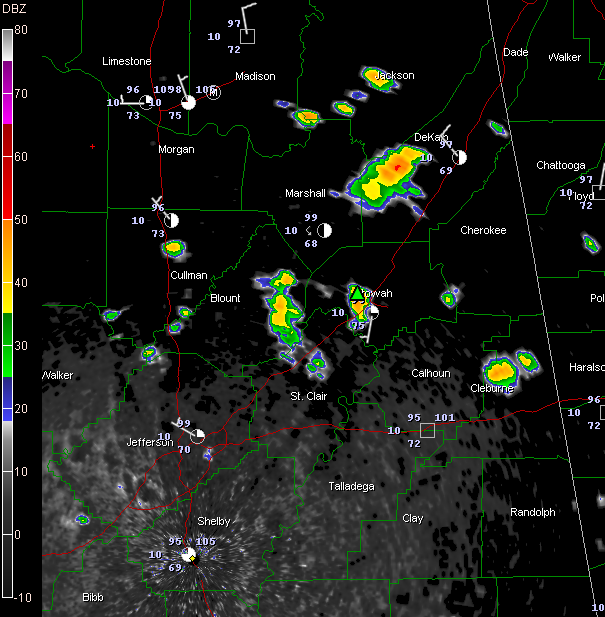
Task: Select the elongated storm cell in Blount County
Action: coord(282,310)
